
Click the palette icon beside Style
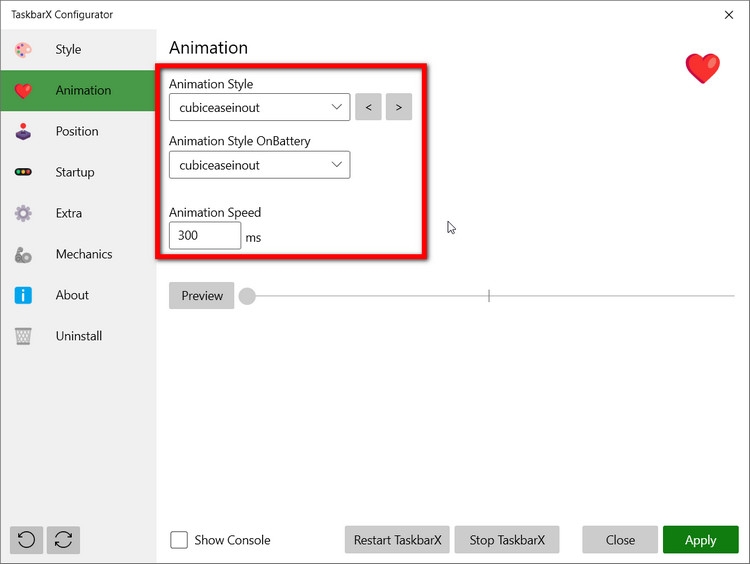click(x=23, y=50)
